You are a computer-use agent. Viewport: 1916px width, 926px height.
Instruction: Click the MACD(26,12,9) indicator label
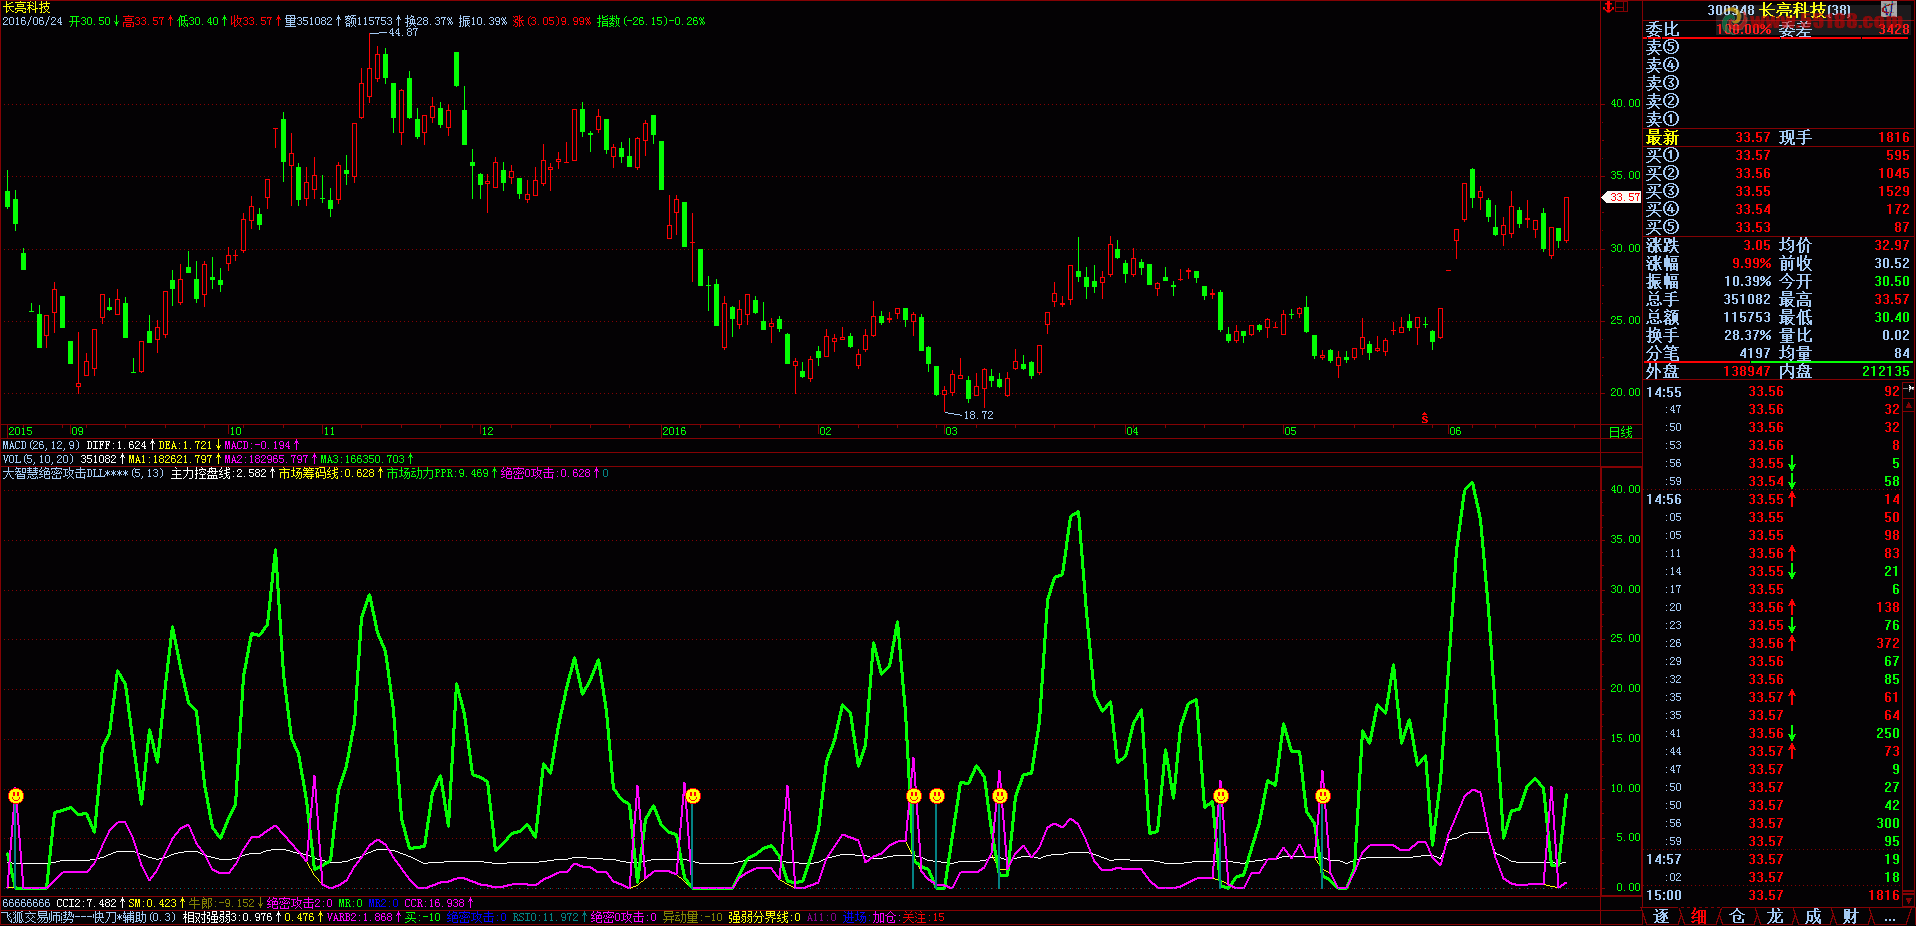(41, 445)
